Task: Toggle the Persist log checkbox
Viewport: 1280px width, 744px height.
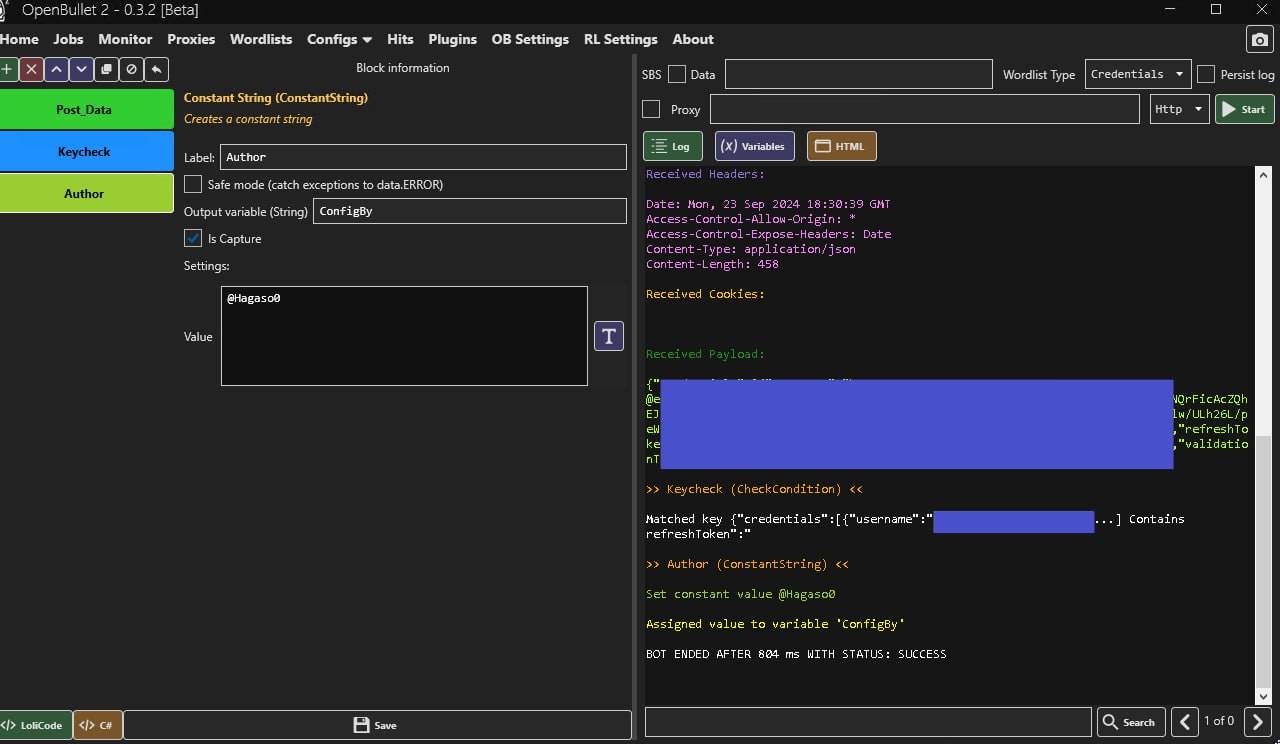Action: (x=1206, y=74)
